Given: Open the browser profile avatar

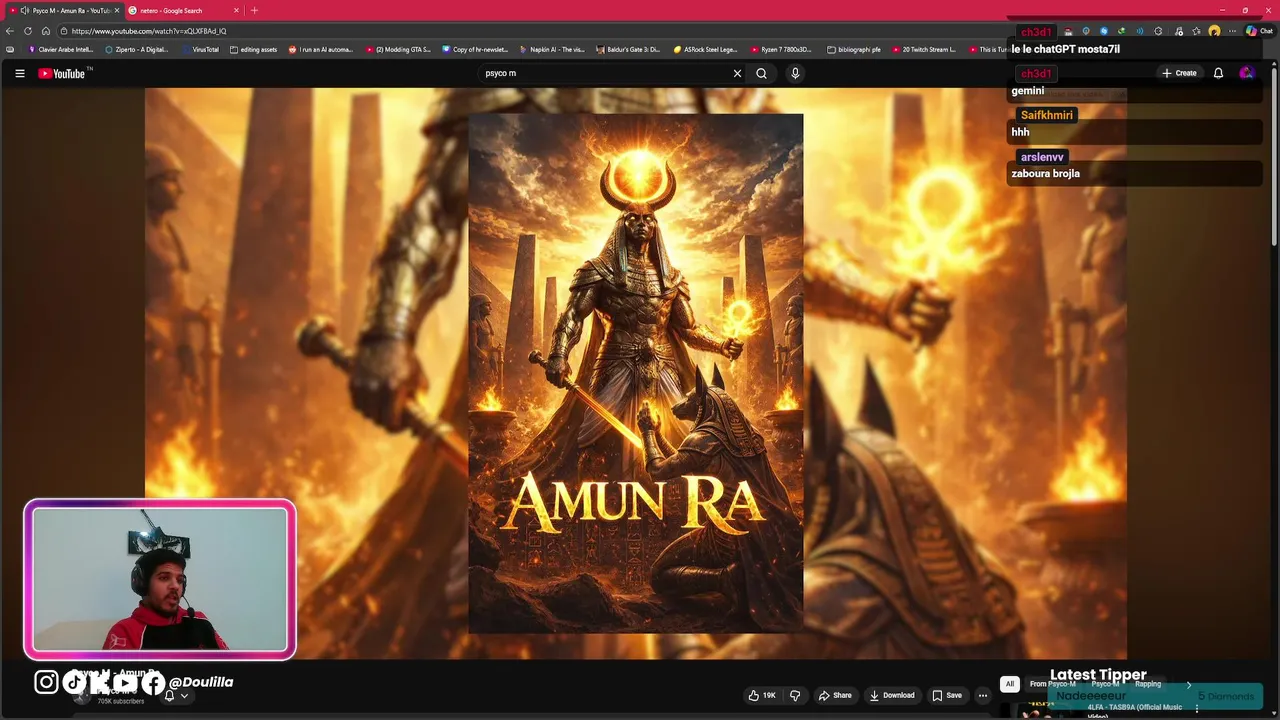Looking at the screenshot, I should pos(1214,31).
